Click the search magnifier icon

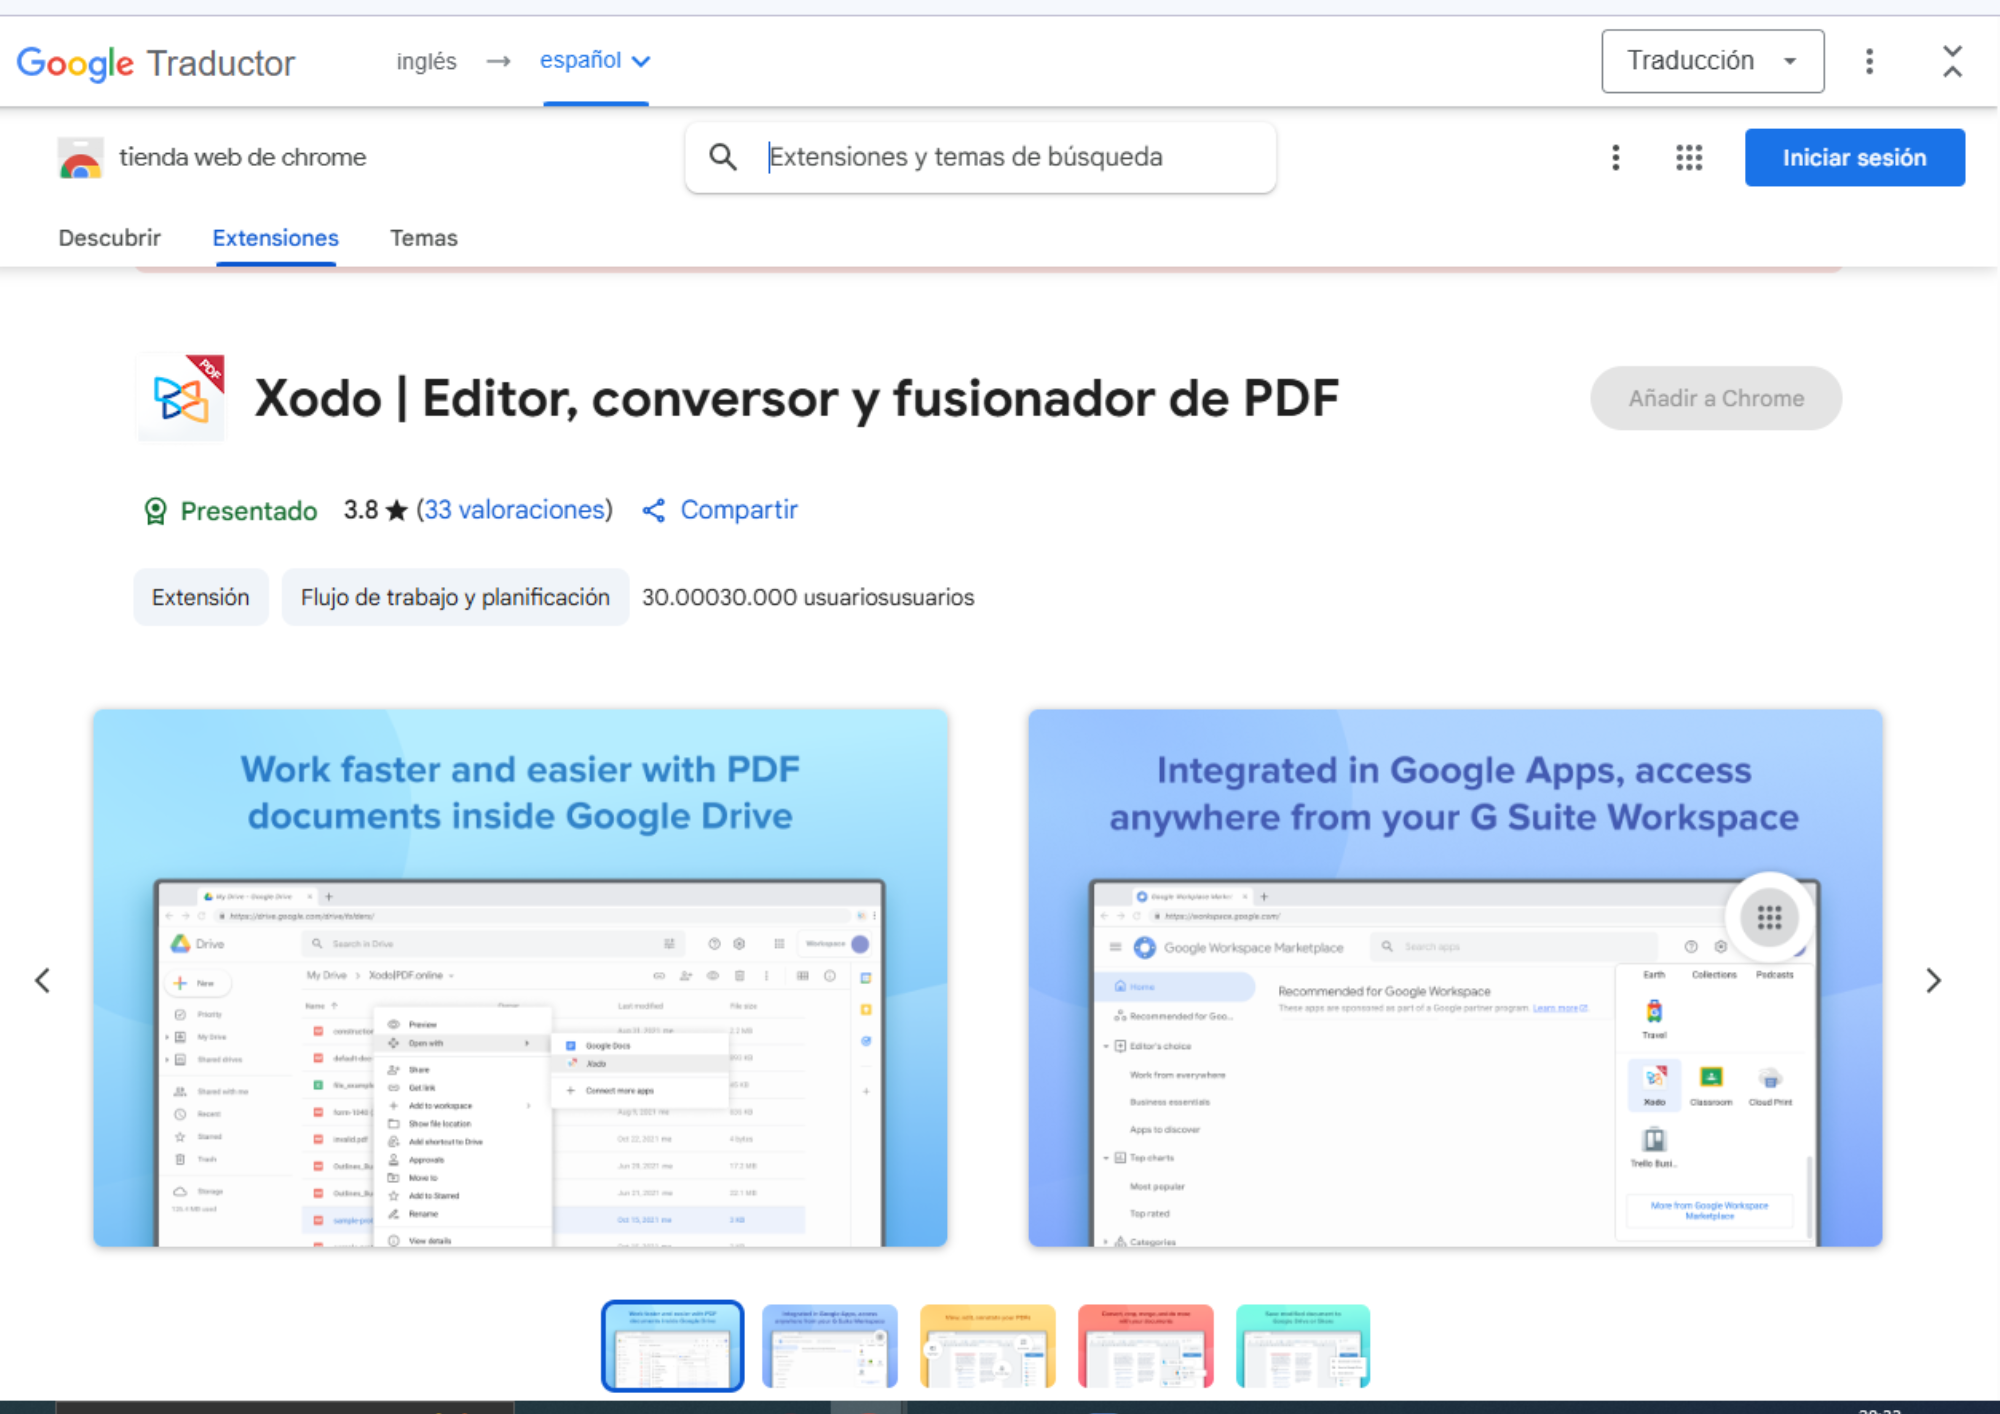click(x=723, y=157)
